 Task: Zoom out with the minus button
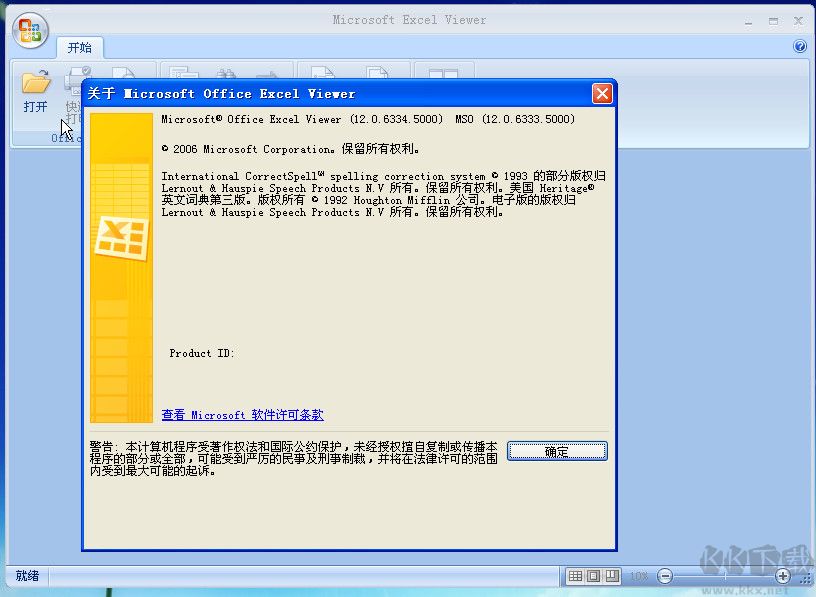point(665,576)
